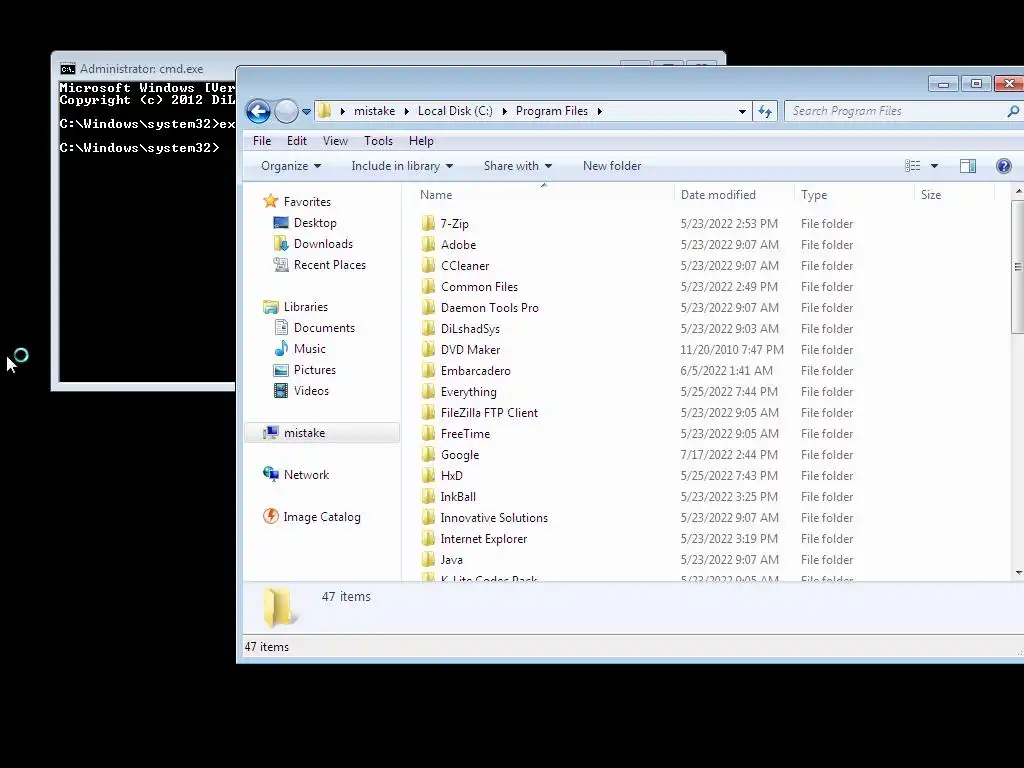The width and height of the screenshot is (1024, 768).
Task: Select the CCleaner folder icon
Action: click(428, 265)
